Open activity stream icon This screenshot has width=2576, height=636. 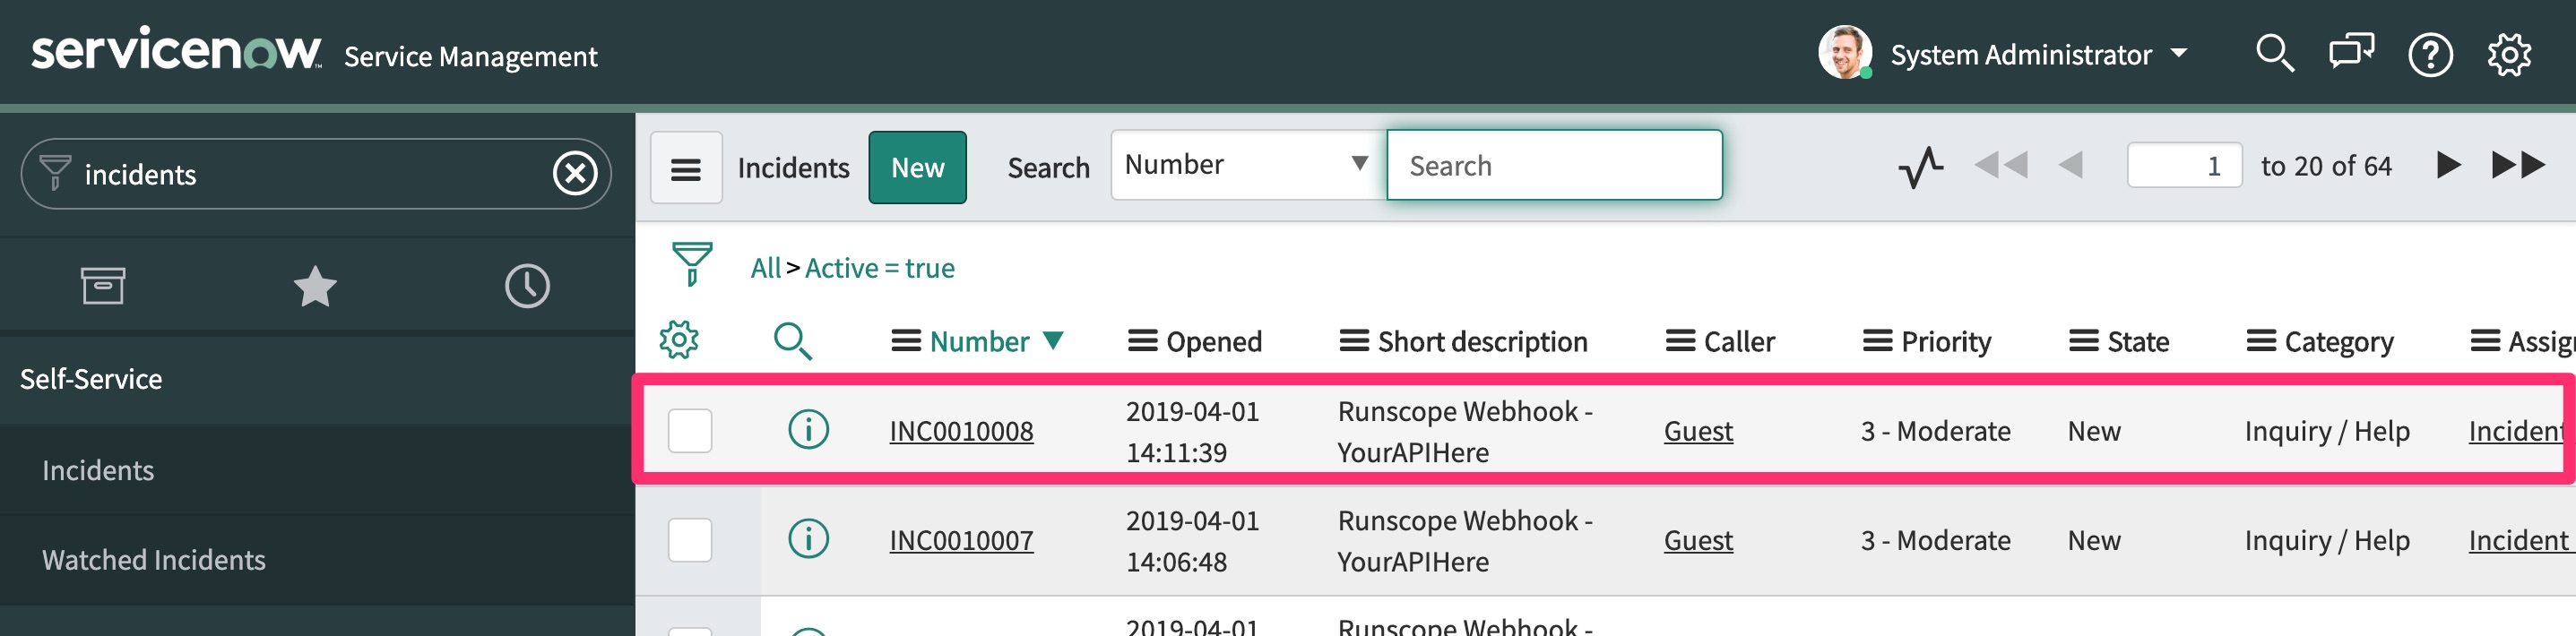click(x=1921, y=166)
